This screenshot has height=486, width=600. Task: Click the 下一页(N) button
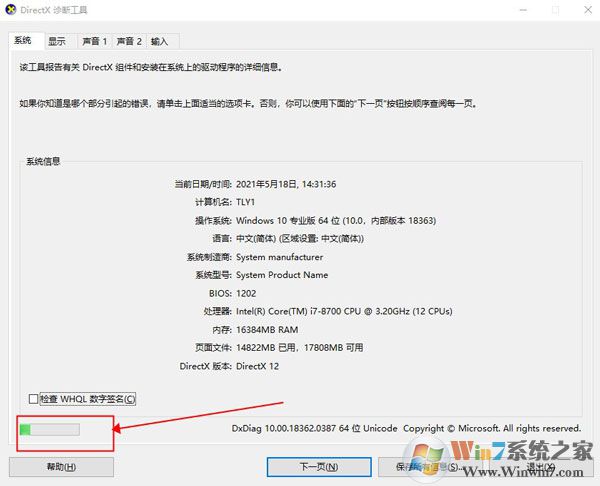pyautogui.click(x=319, y=467)
